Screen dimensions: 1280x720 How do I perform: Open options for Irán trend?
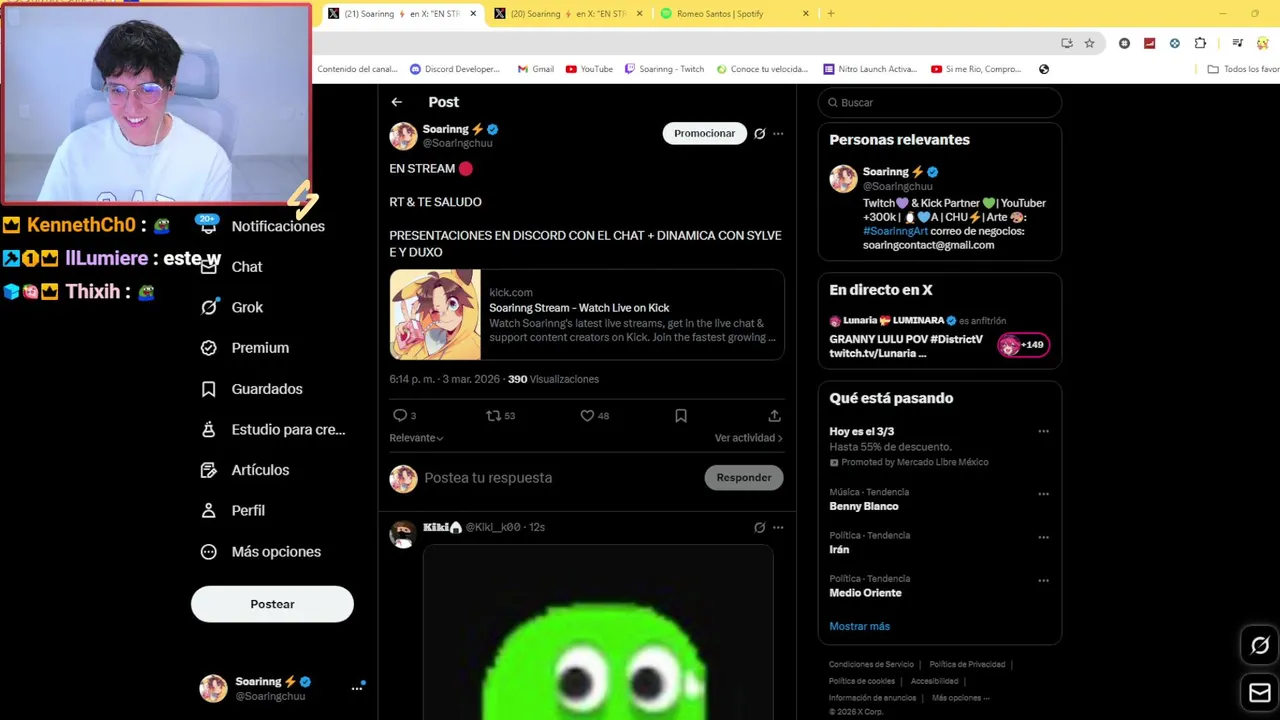pos(1043,537)
